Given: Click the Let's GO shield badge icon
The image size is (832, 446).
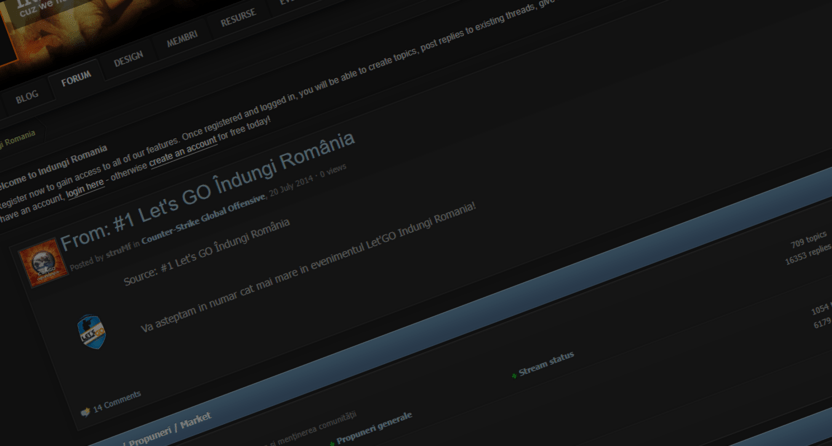Looking at the screenshot, I should 92,331.
